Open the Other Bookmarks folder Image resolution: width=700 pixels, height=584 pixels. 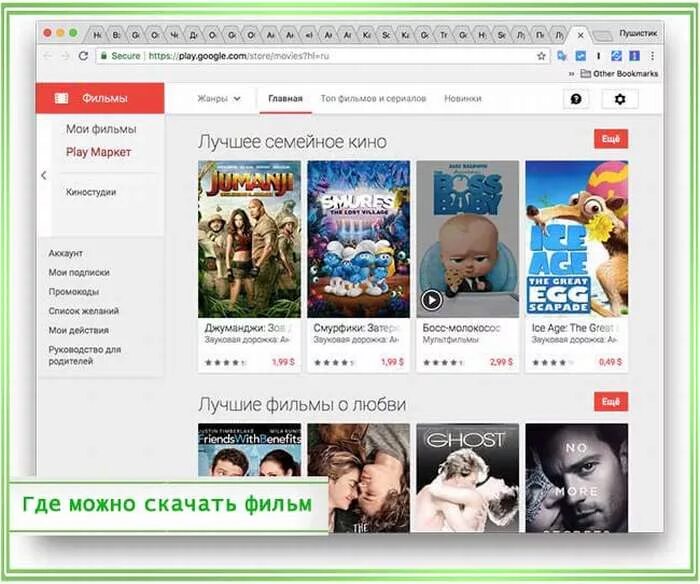619,74
